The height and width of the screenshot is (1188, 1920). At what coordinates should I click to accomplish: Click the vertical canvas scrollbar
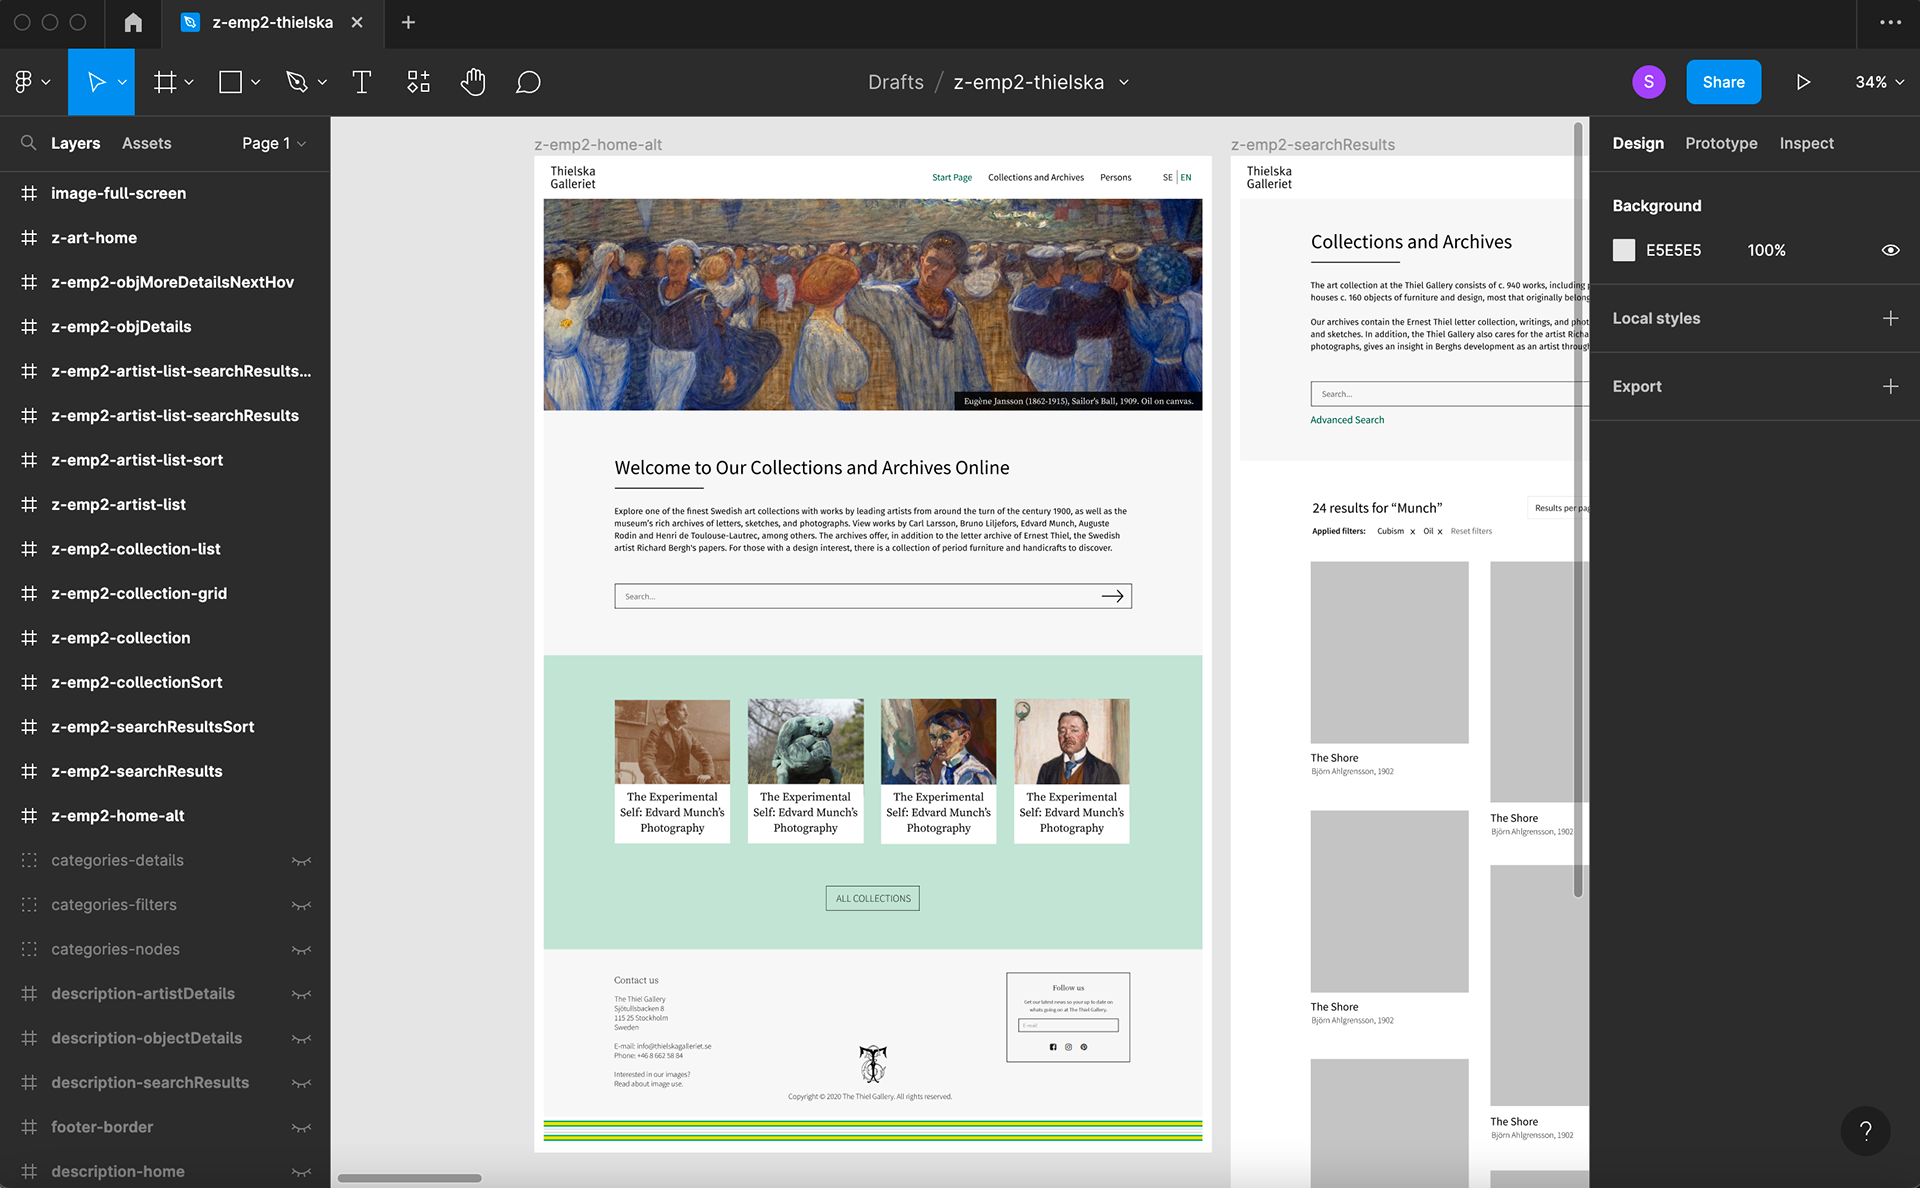[1578, 509]
